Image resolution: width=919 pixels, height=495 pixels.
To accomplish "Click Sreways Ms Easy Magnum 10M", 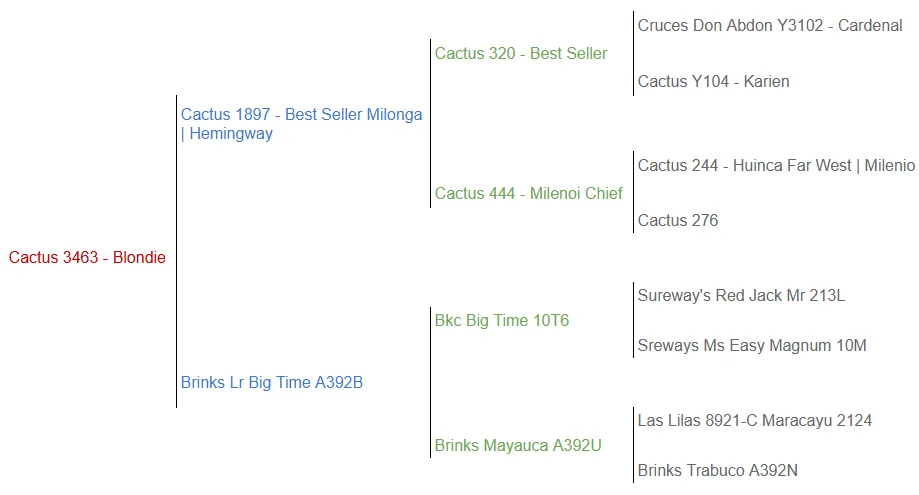I will pos(752,346).
